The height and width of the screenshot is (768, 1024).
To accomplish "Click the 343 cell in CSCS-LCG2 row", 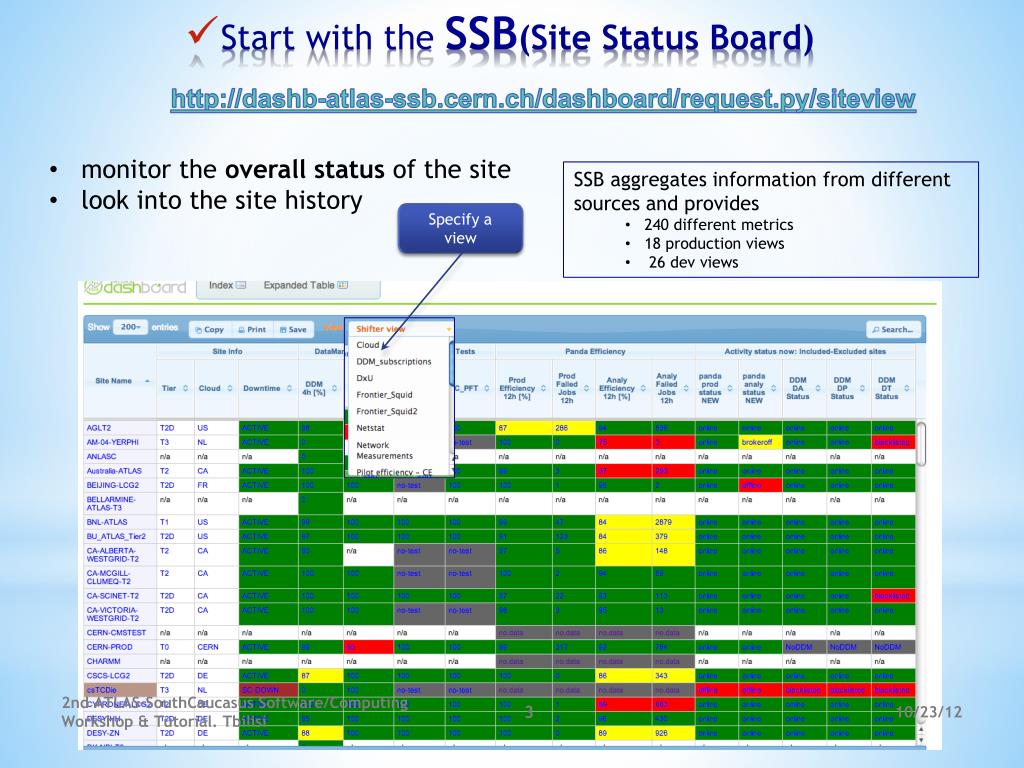I will point(673,676).
